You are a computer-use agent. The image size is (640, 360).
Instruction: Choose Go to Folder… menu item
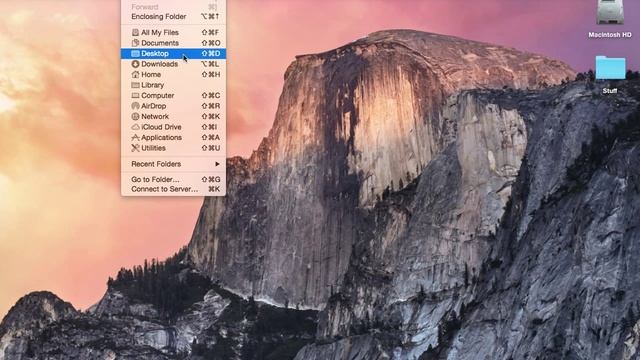173,179
